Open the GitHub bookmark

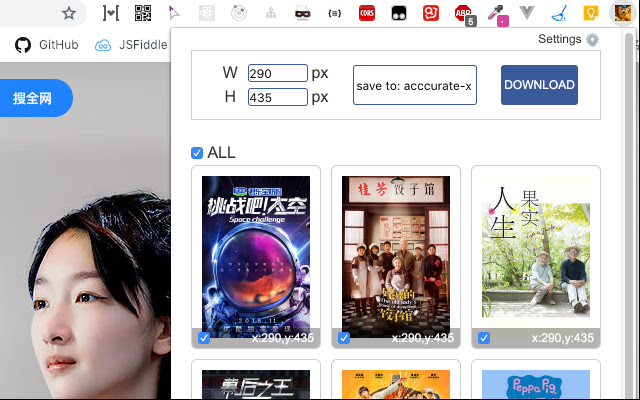pyautogui.click(x=47, y=44)
